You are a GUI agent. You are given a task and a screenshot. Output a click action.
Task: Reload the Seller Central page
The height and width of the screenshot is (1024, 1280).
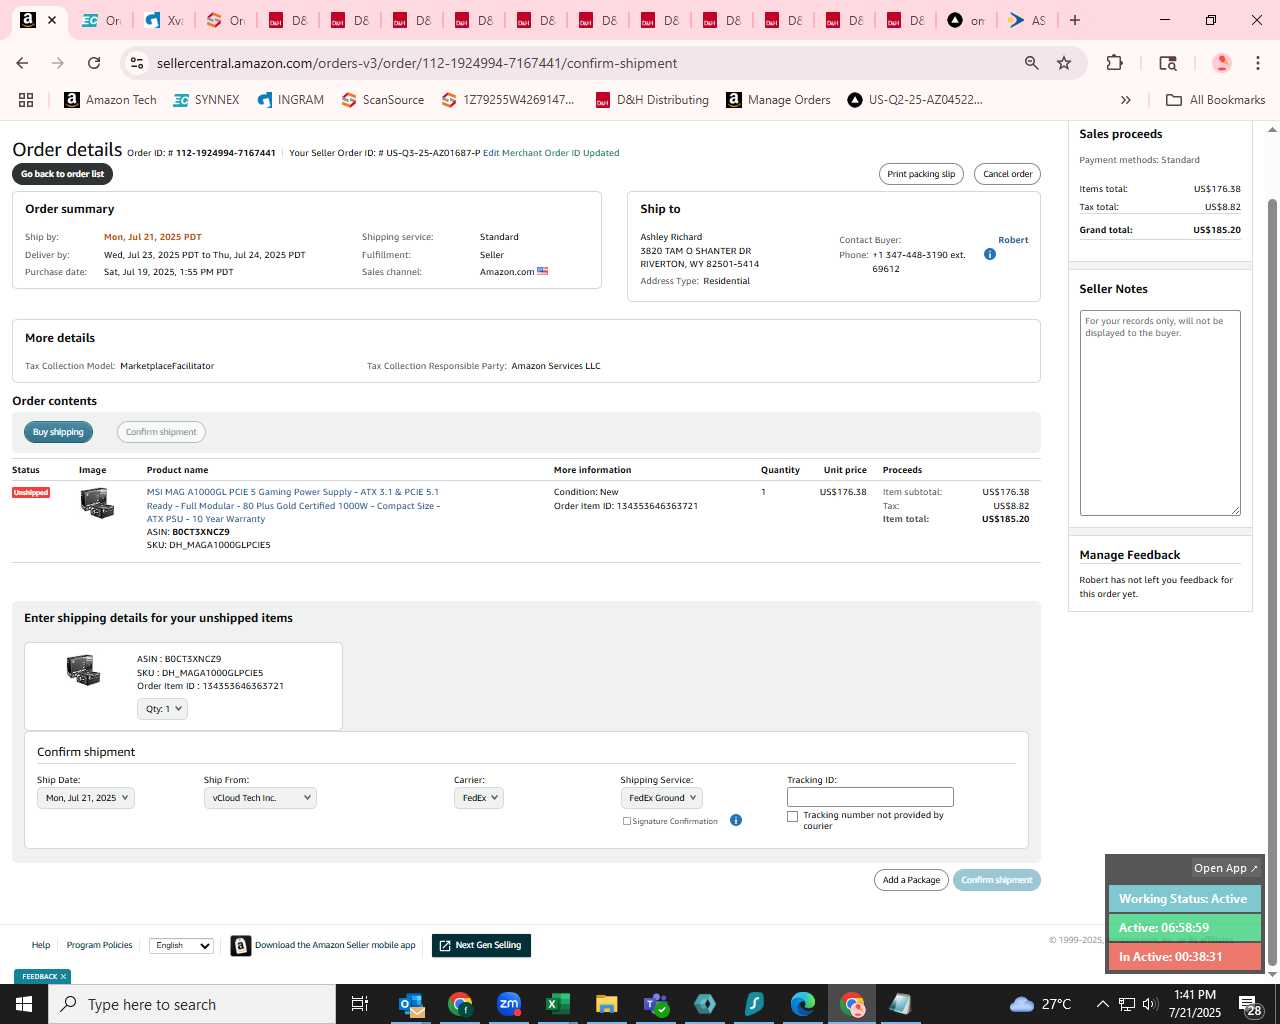[94, 63]
